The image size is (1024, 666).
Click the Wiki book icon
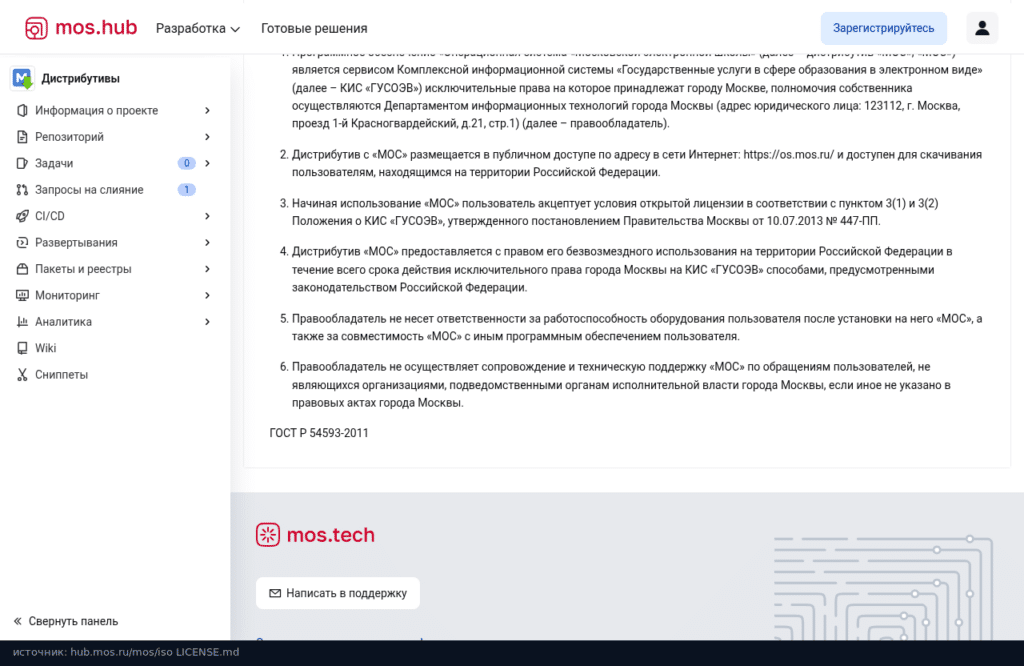coord(22,348)
